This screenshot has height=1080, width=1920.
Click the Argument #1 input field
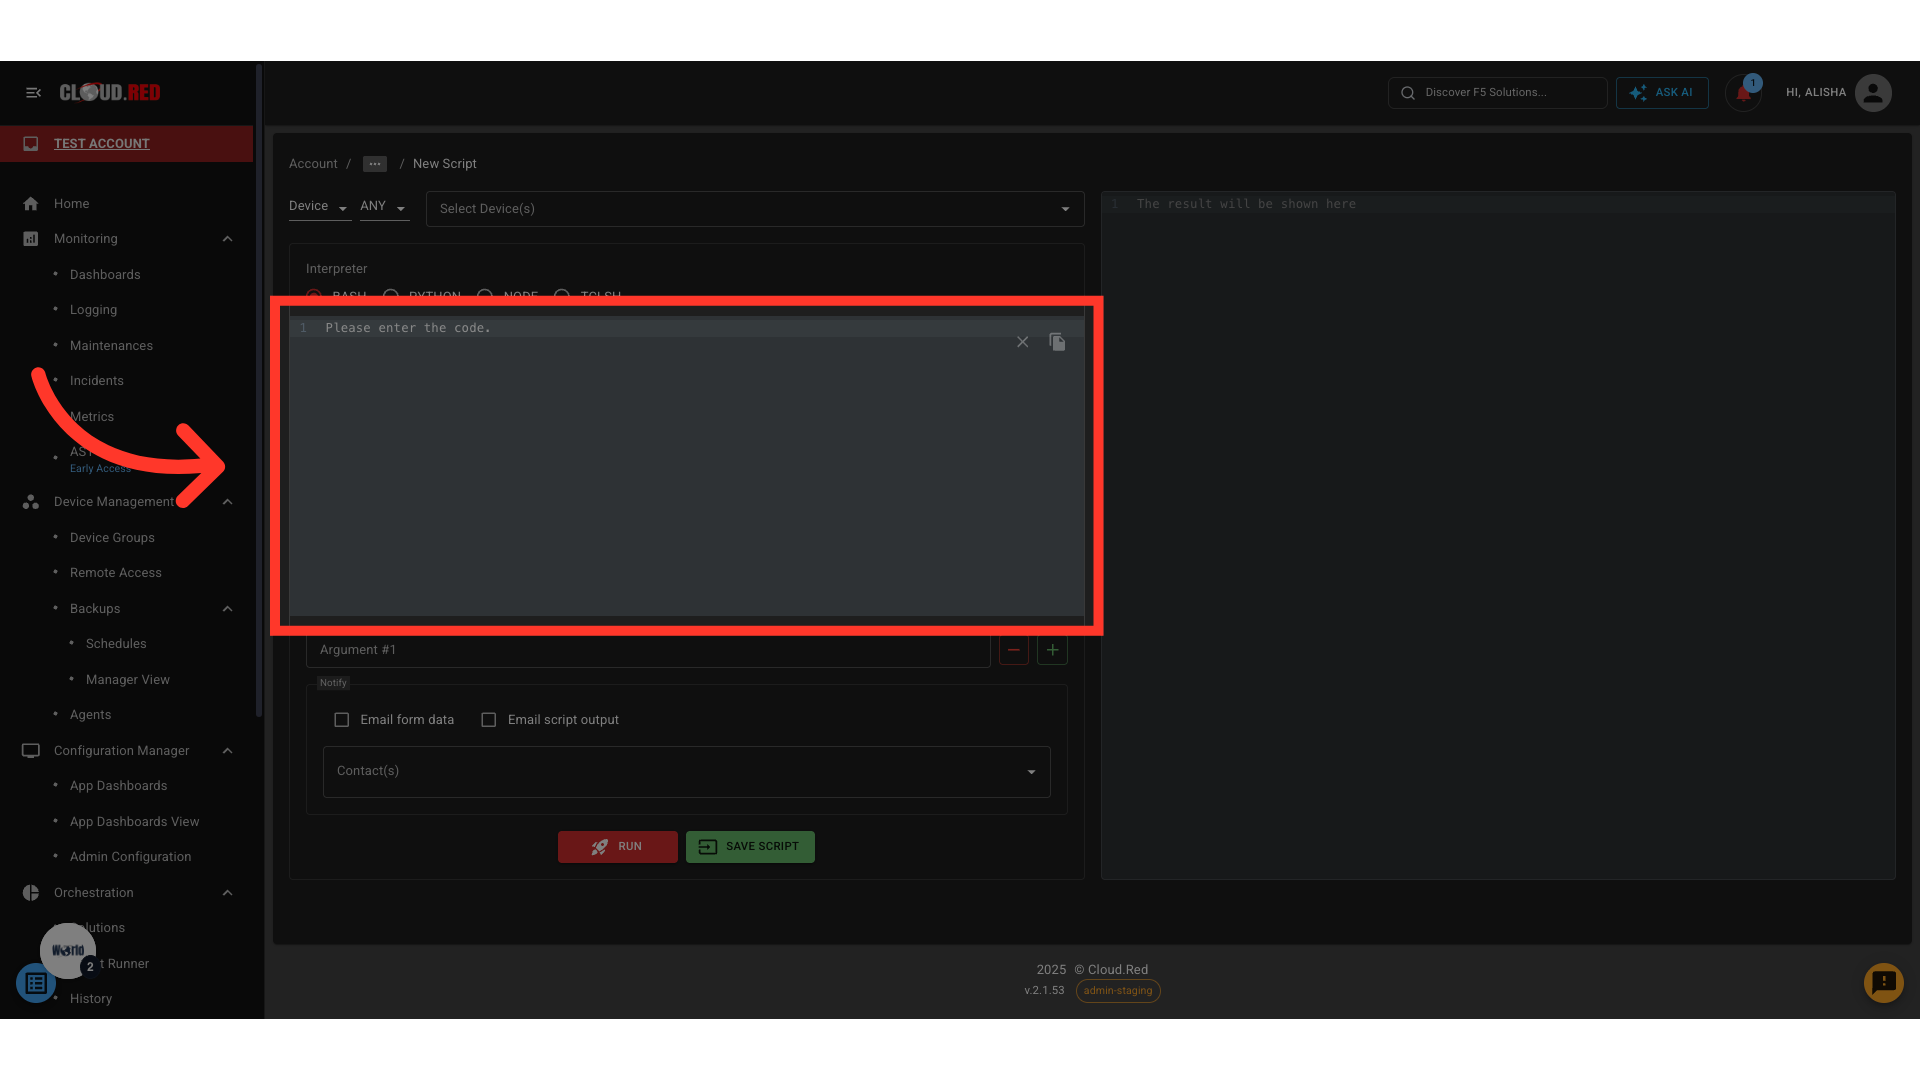(647, 650)
